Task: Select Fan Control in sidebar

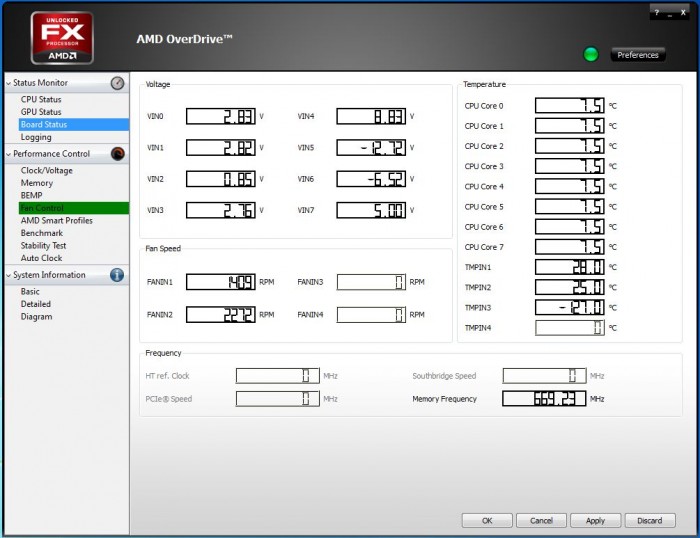Action: [74, 208]
